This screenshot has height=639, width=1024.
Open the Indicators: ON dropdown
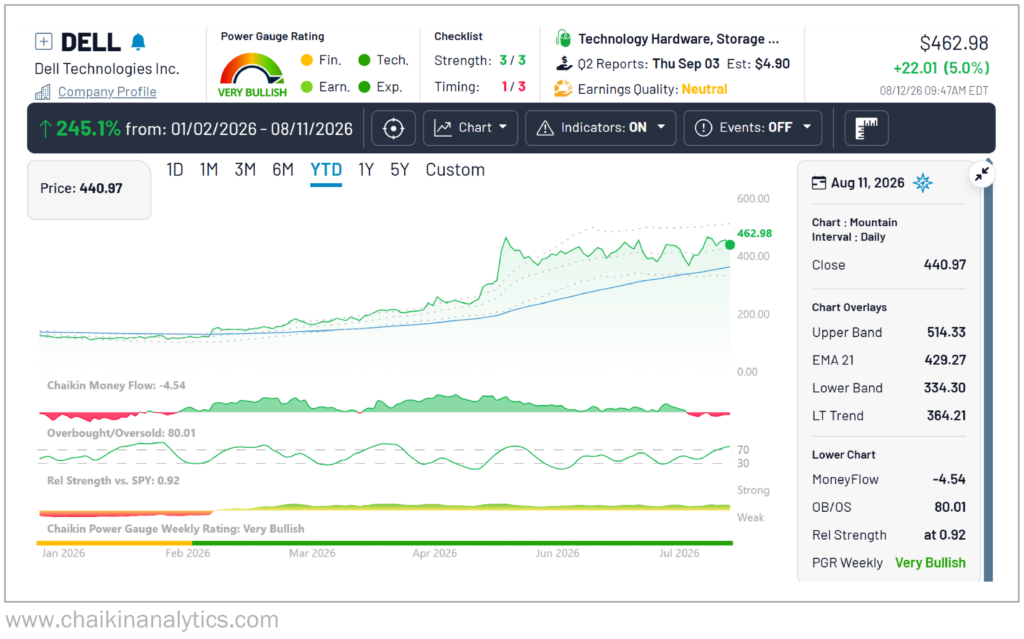pos(600,128)
